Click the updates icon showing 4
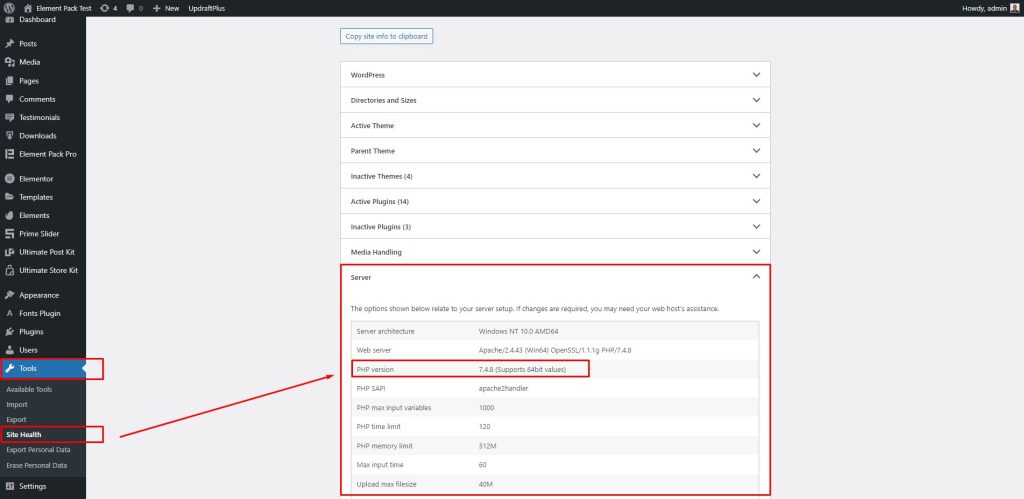The width and height of the screenshot is (1024, 499). [104, 8]
